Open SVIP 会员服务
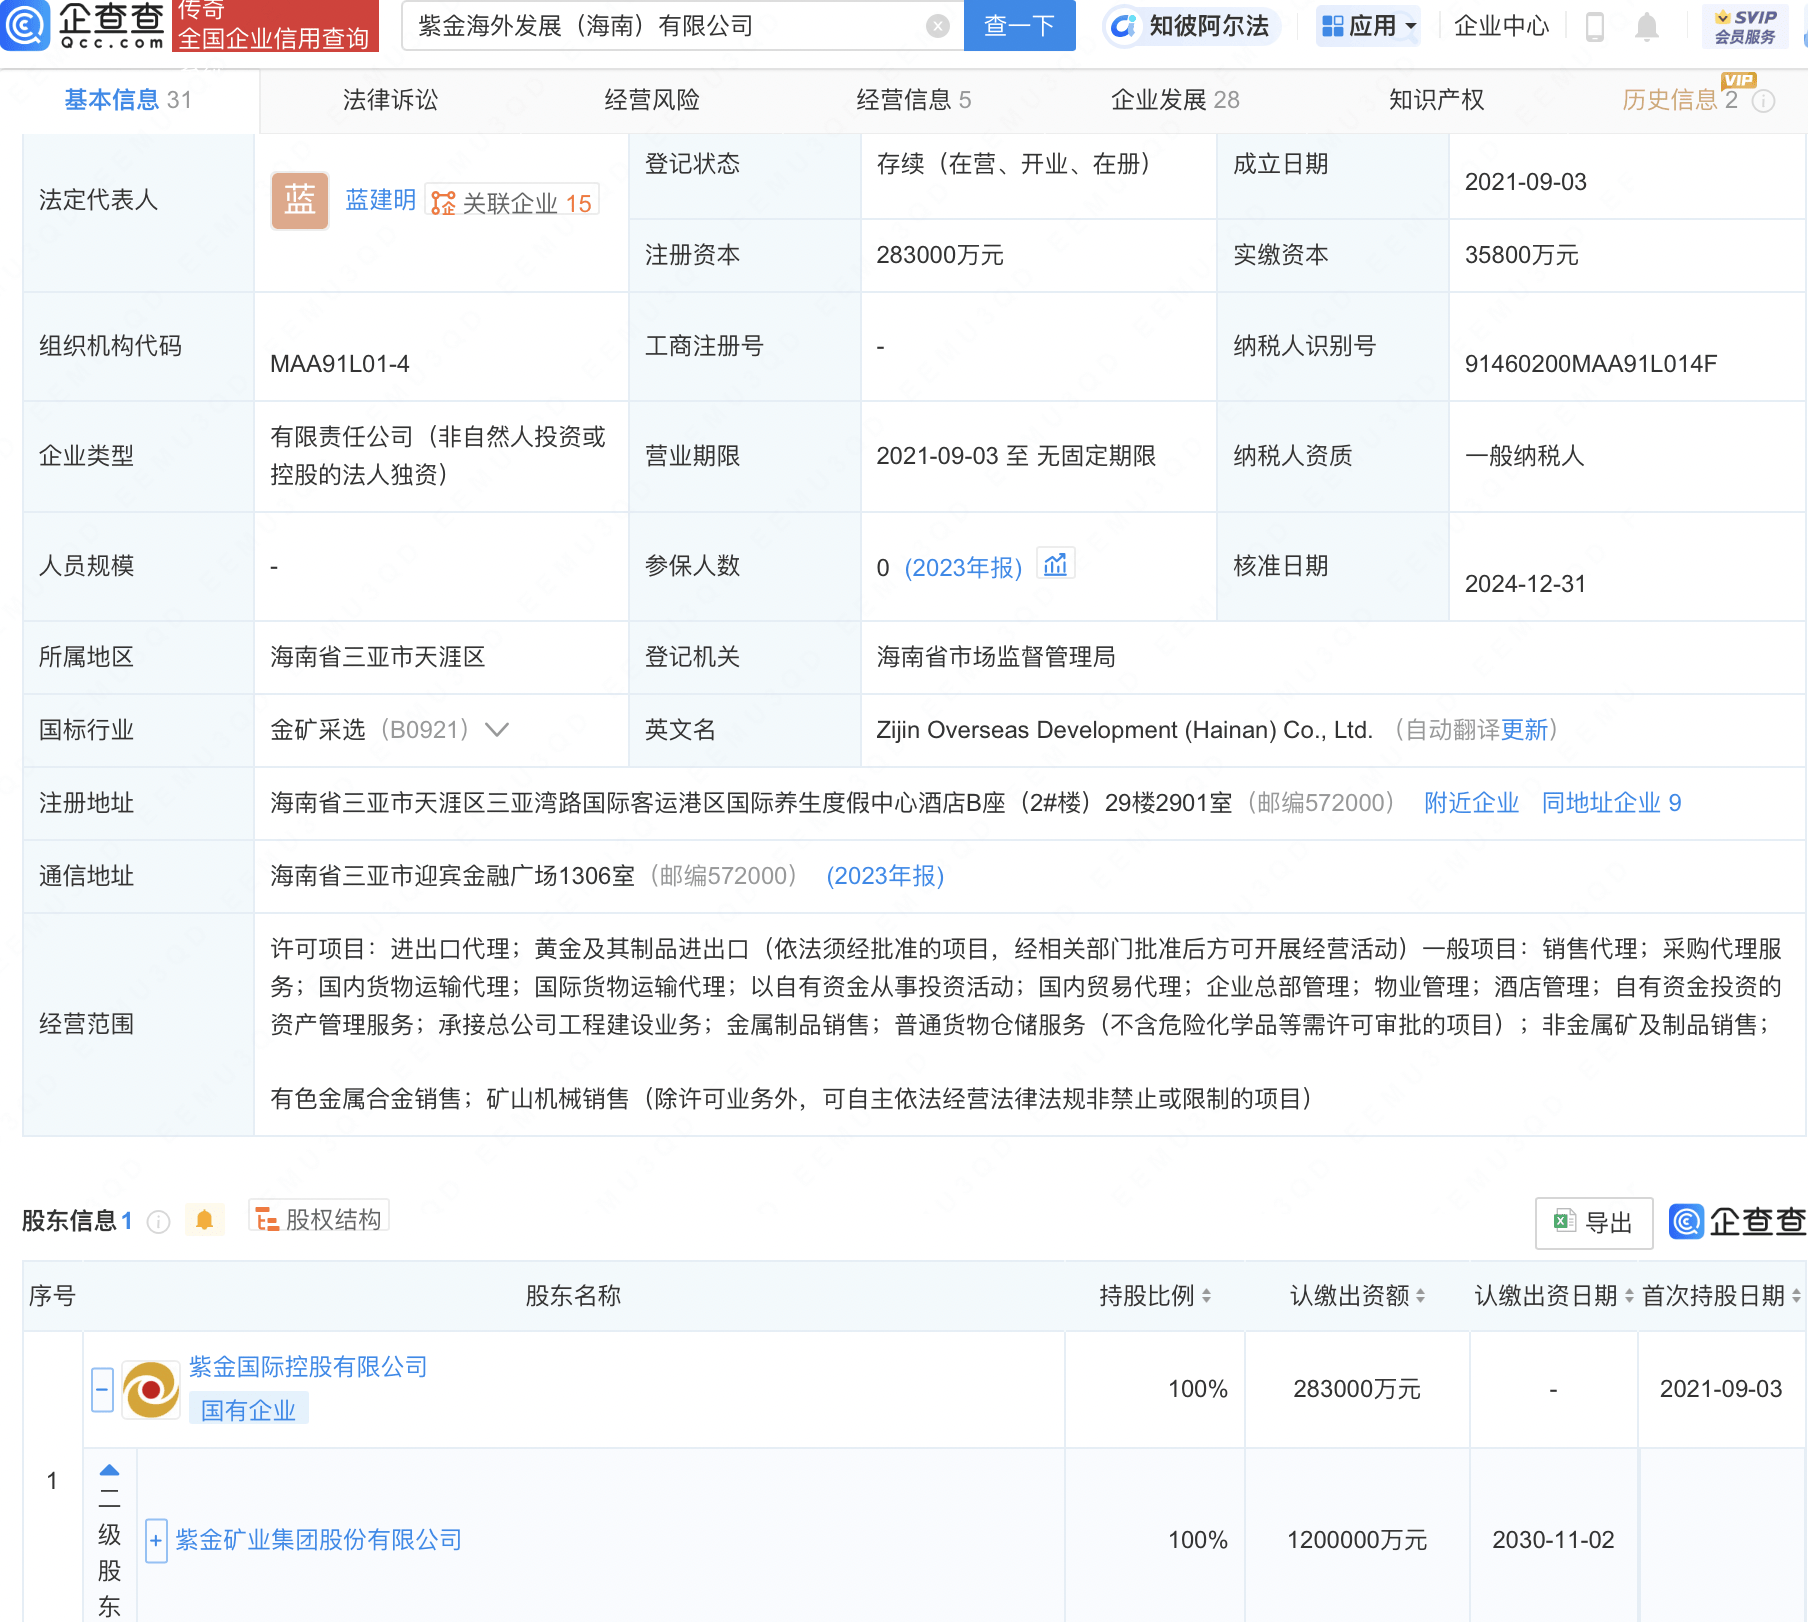 [x=1745, y=27]
